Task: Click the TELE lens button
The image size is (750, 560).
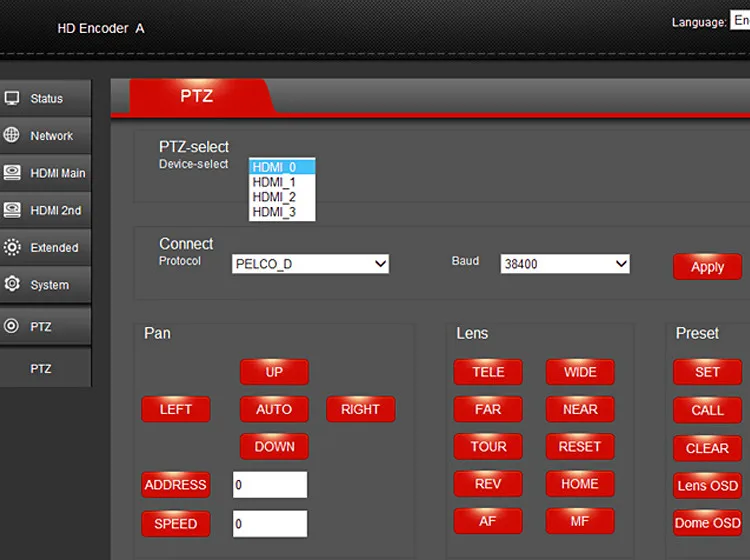Action: click(x=488, y=372)
